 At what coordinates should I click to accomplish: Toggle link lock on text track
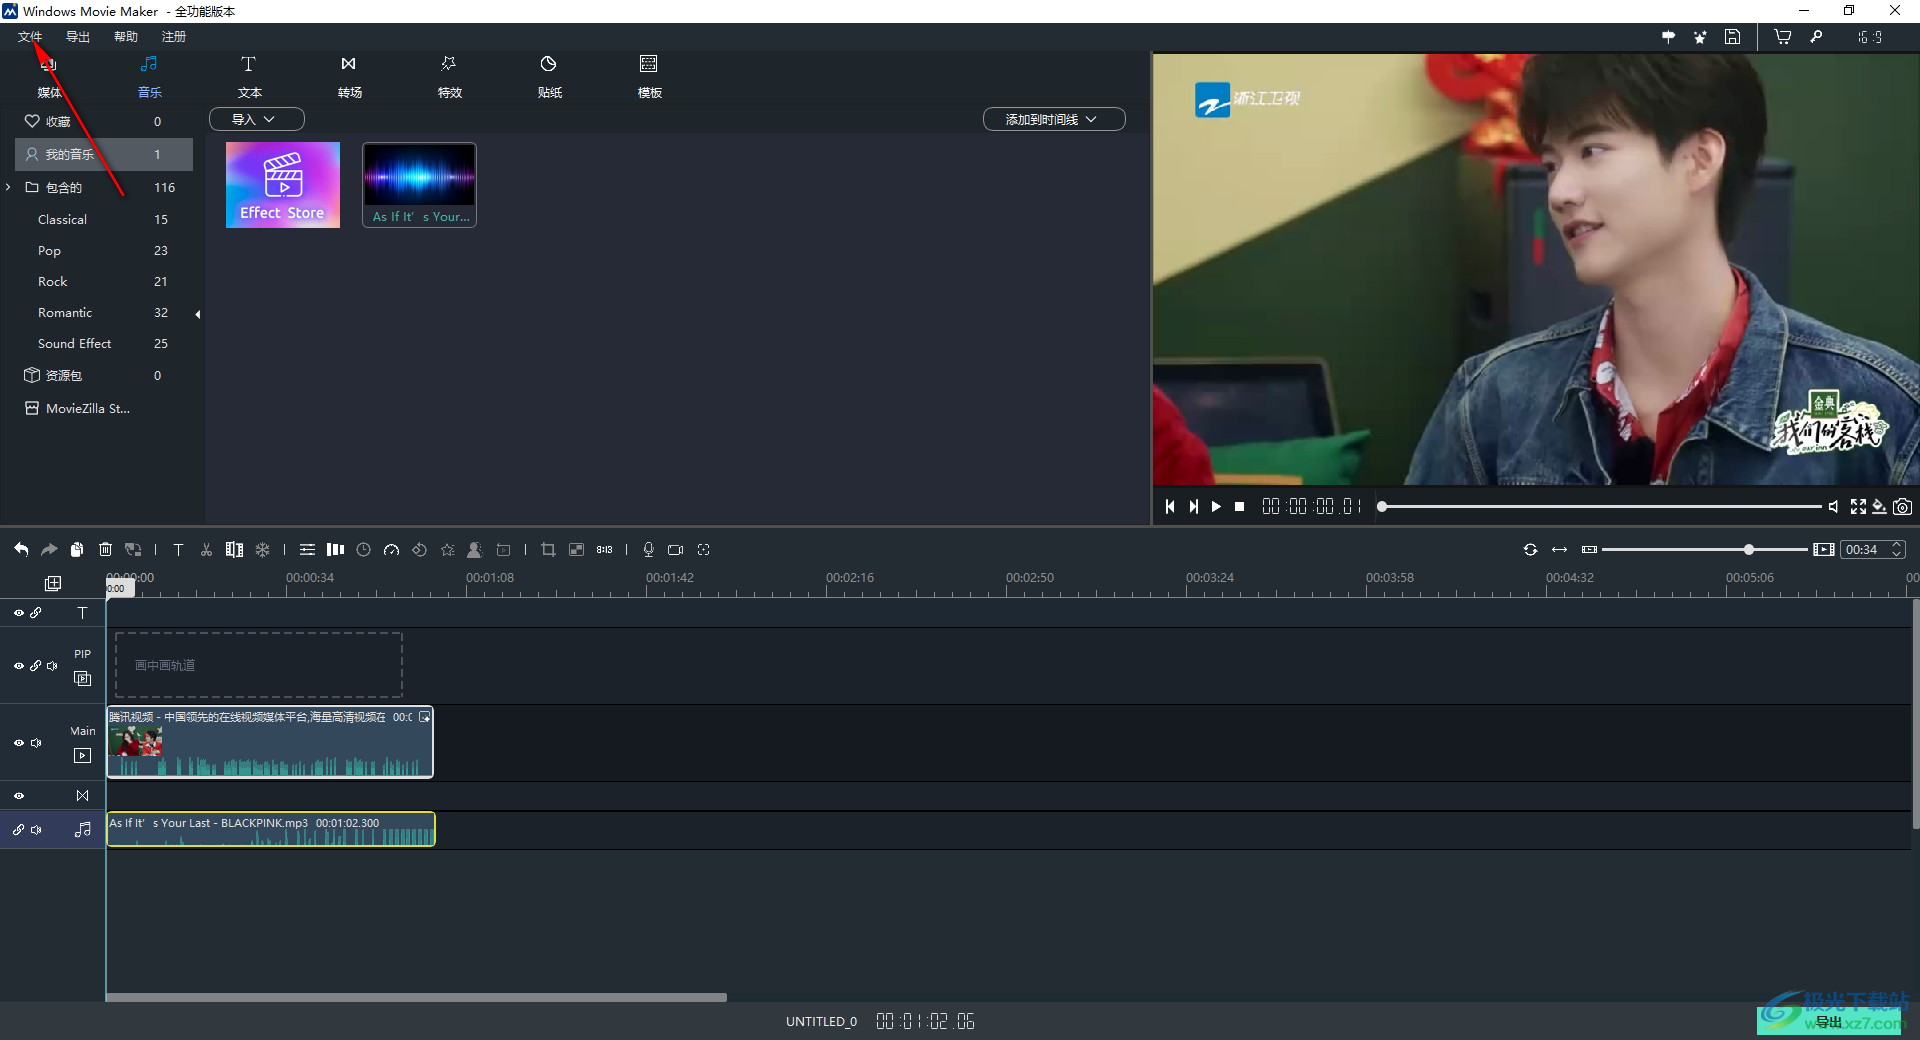click(x=36, y=613)
